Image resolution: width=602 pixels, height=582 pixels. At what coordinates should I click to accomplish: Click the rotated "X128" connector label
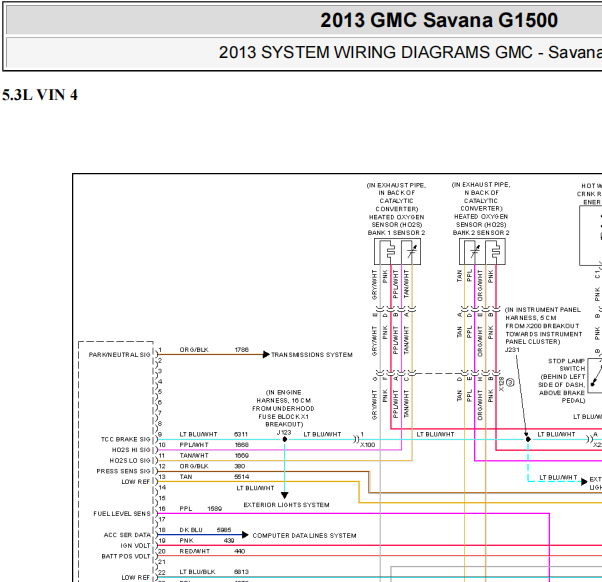tap(501, 384)
